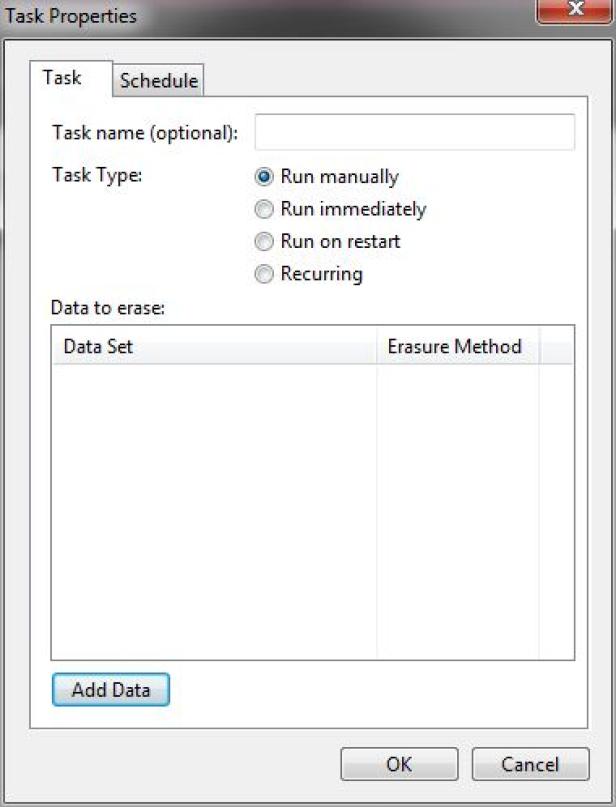
Task: Confirm the dialog with OK
Action: pyautogui.click(x=399, y=764)
